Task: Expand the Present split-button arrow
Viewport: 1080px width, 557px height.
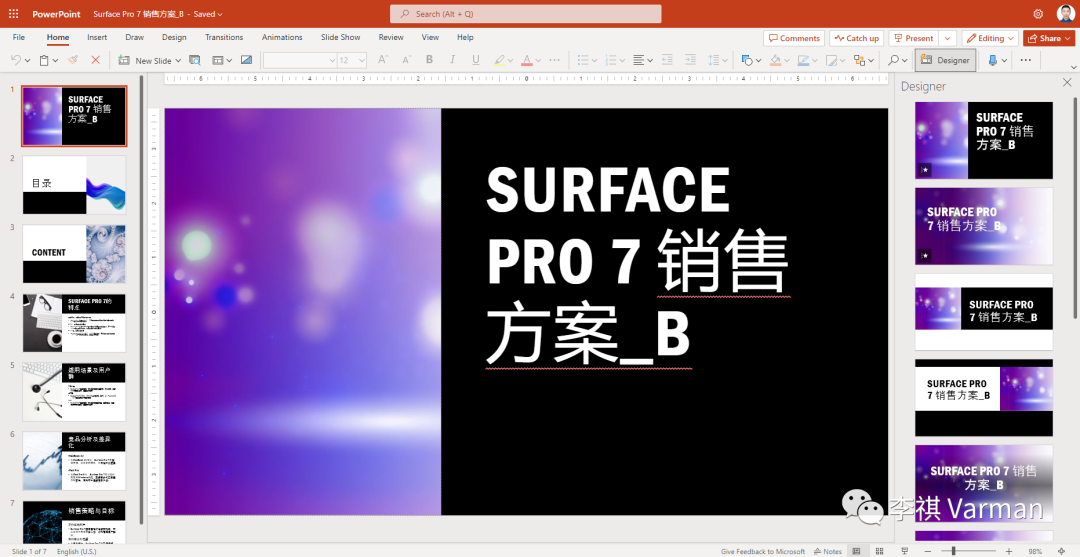Action: pos(948,39)
